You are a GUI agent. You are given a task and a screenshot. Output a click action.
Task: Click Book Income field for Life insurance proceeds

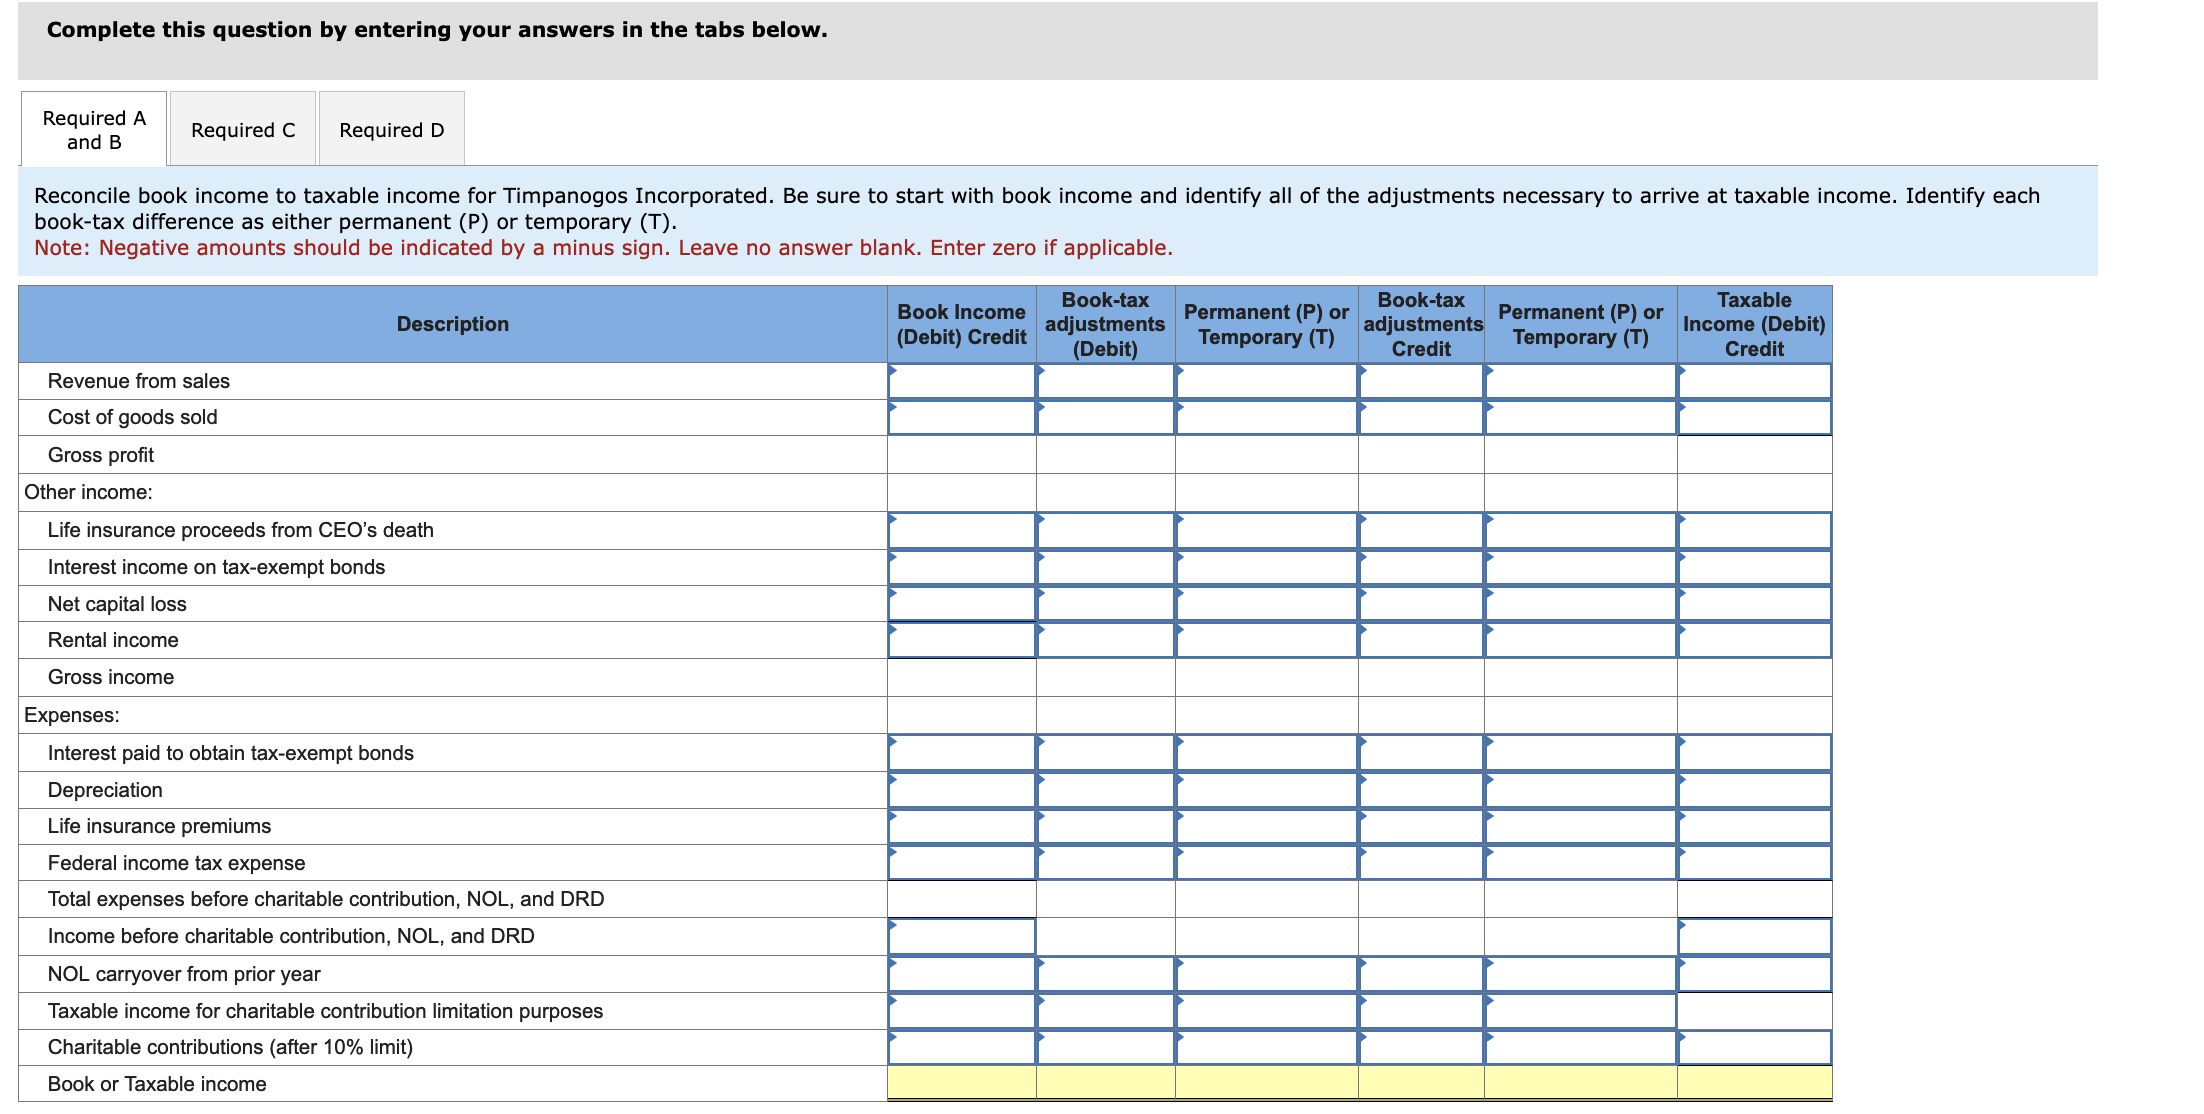click(960, 530)
